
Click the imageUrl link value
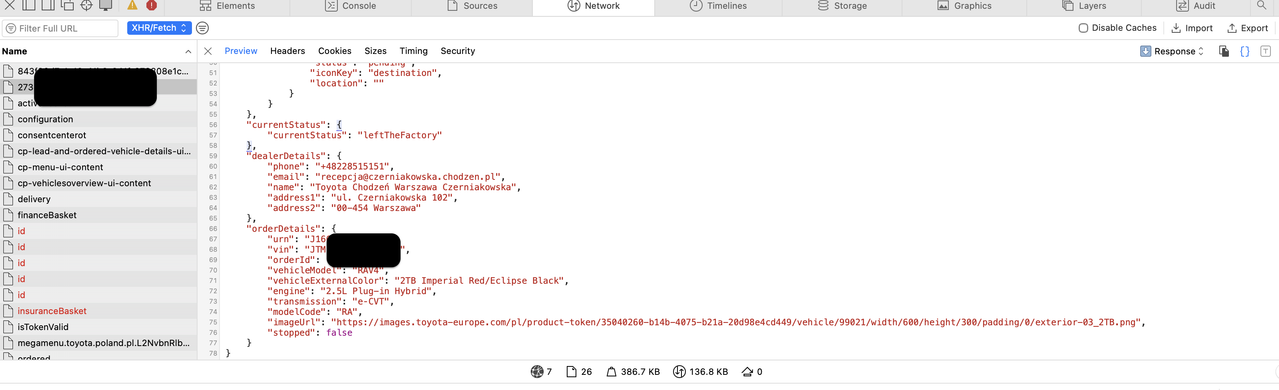coord(735,323)
